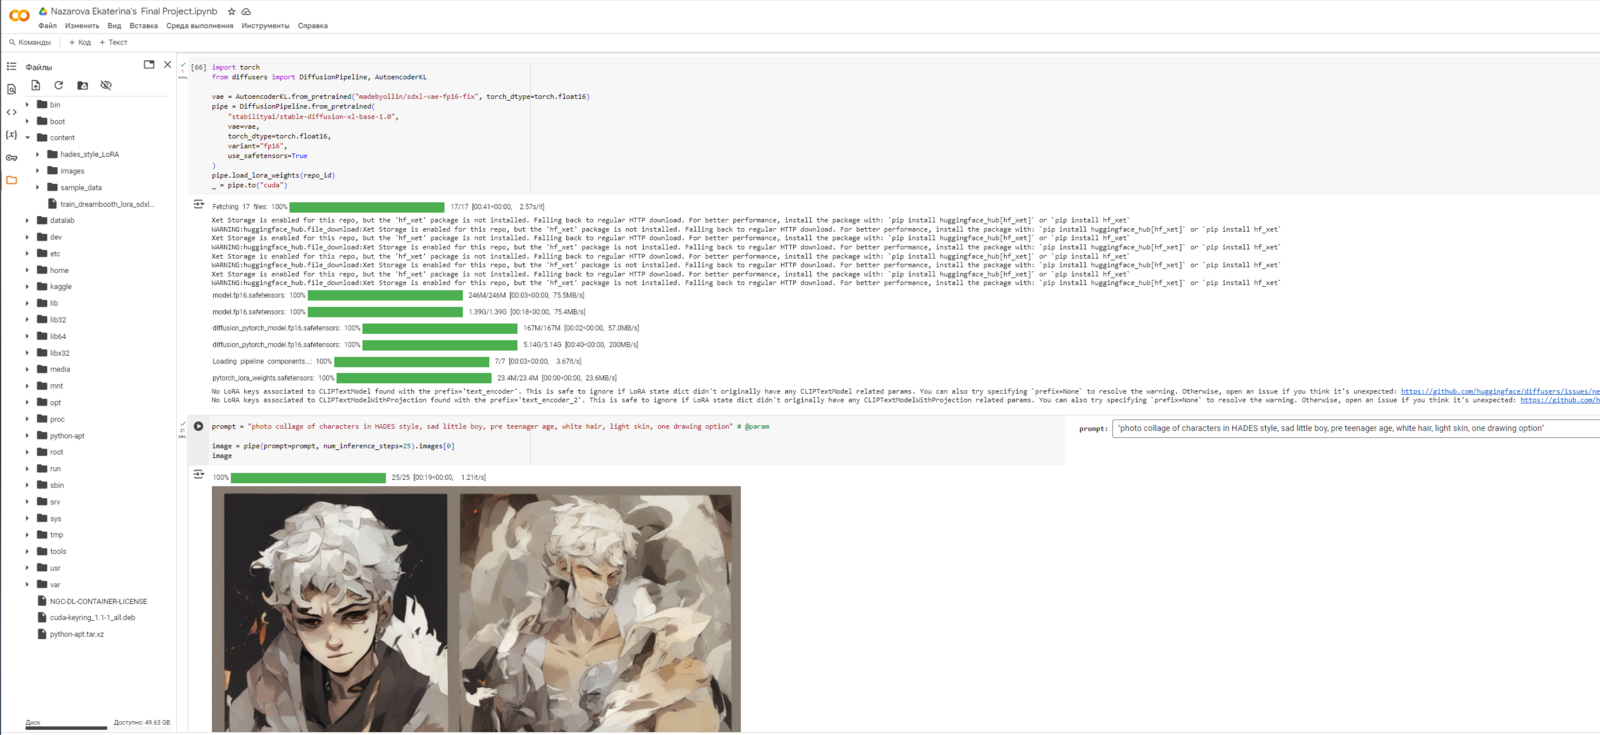Open the table of contents panel
1600x735 pixels.
12,66
